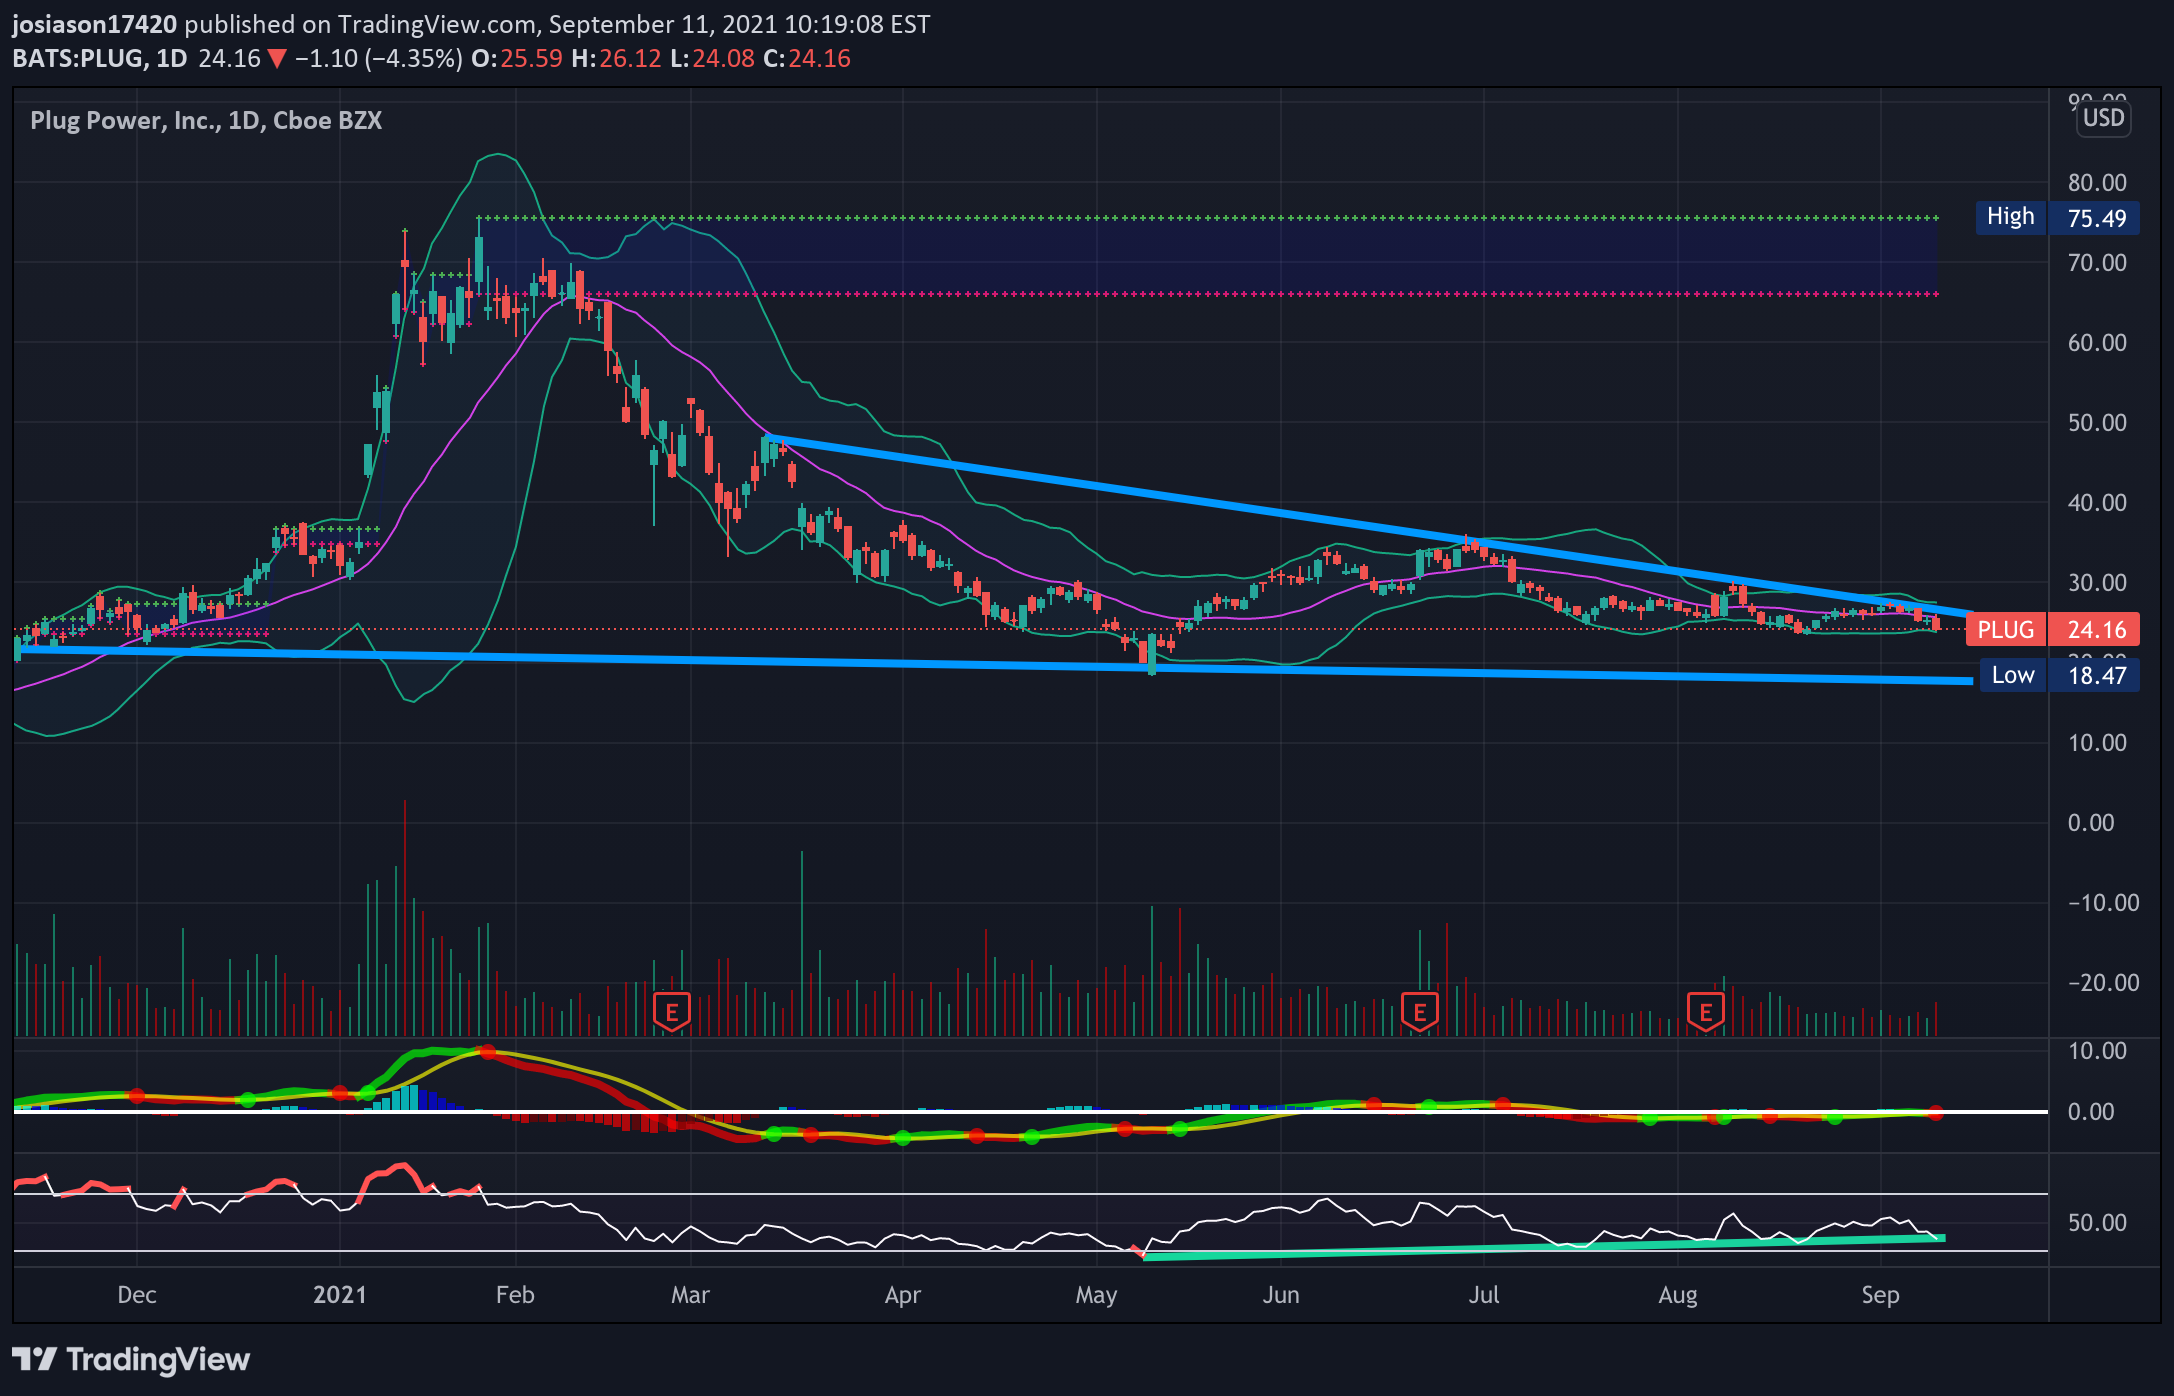Click the Apr label on time axis
Image resolution: width=2174 pixels, height=1396 pixels.
coord(902,1295)
